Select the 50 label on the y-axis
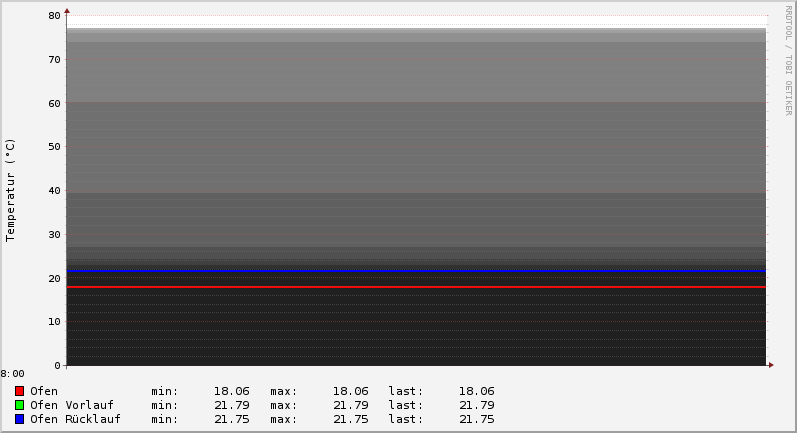Image resolution: width=797 pixels, height=433 pixels. (x=54, y=147)
